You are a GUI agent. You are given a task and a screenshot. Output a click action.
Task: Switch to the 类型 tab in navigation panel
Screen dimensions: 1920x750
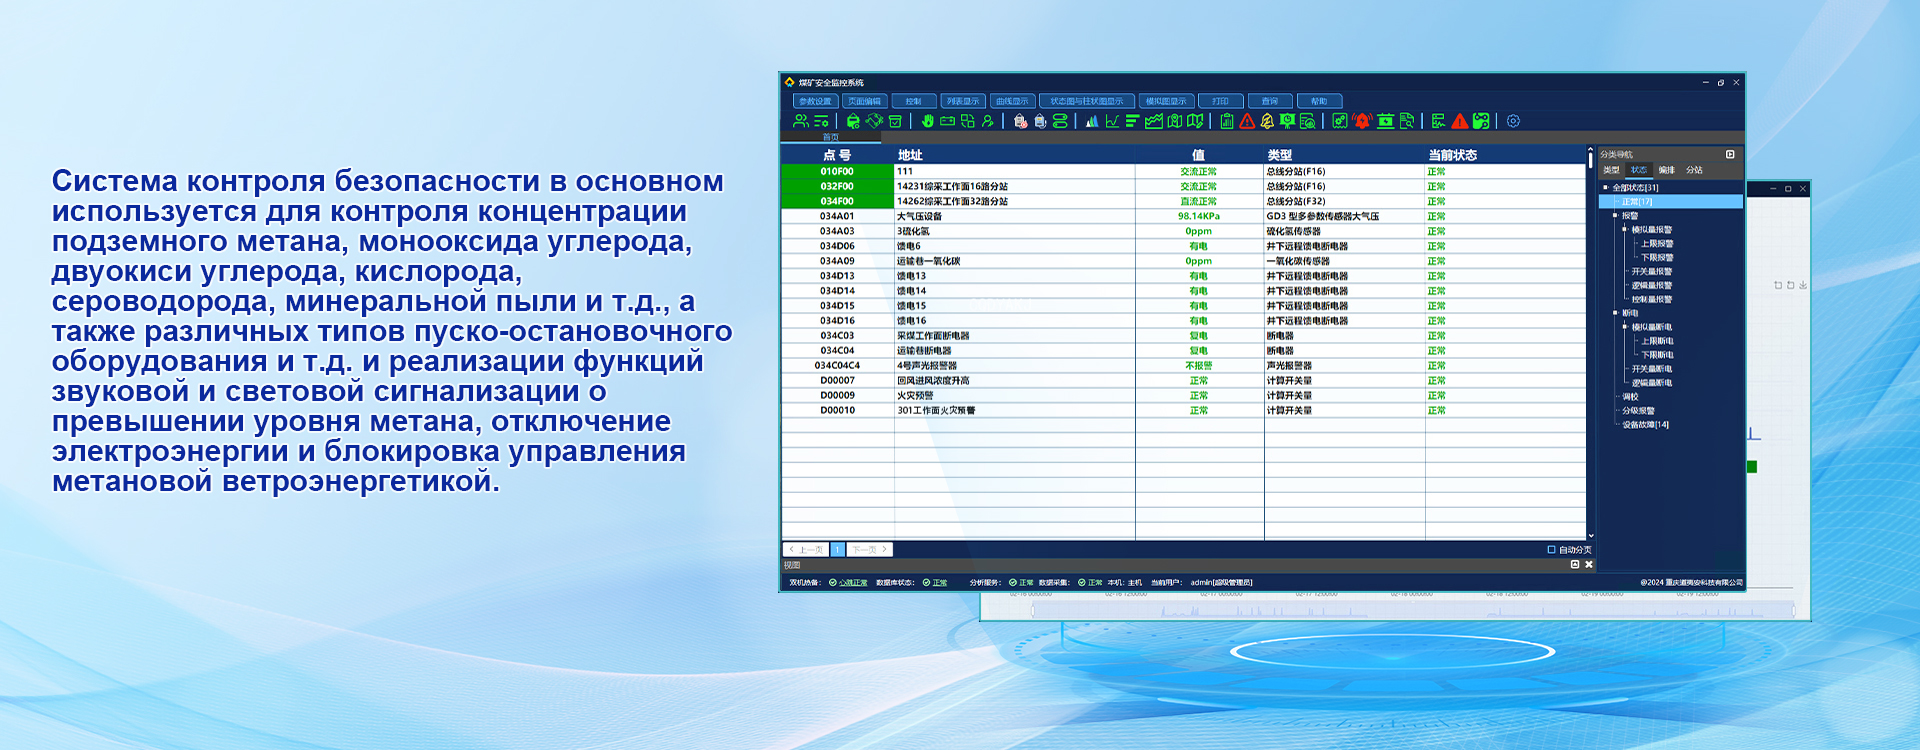pos(1611,170)
